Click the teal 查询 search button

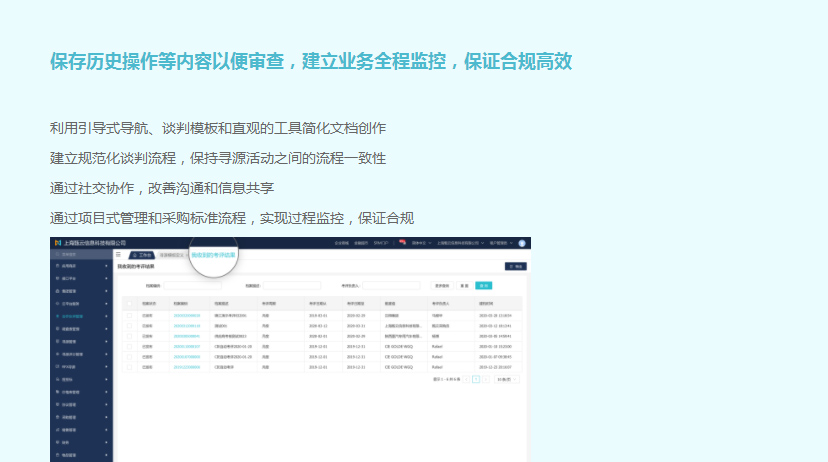[483, 286]
